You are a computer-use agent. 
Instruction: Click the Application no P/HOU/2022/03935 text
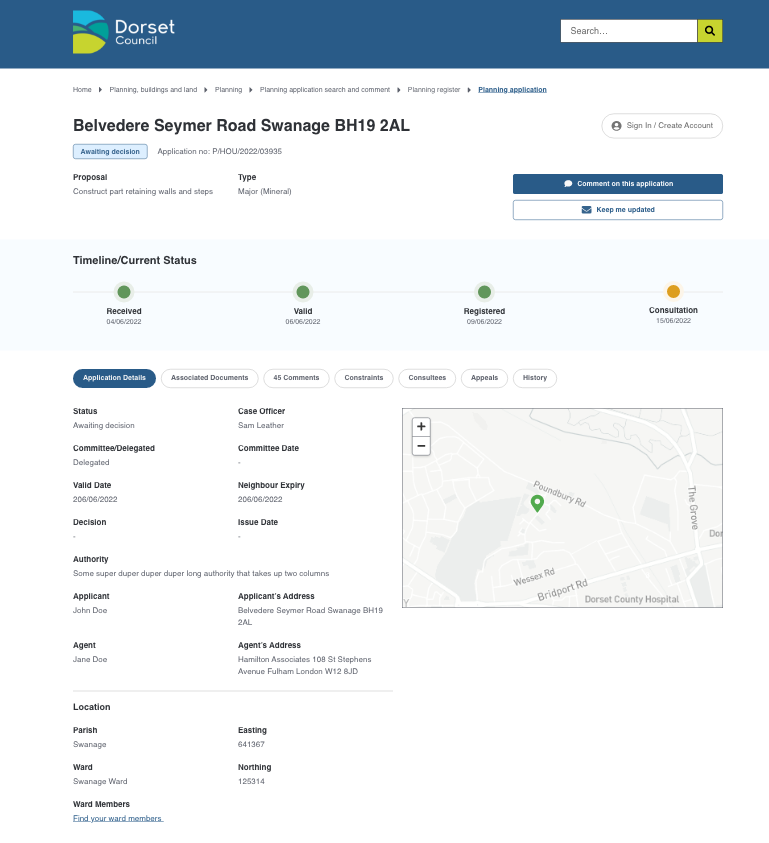pos(219,152)
